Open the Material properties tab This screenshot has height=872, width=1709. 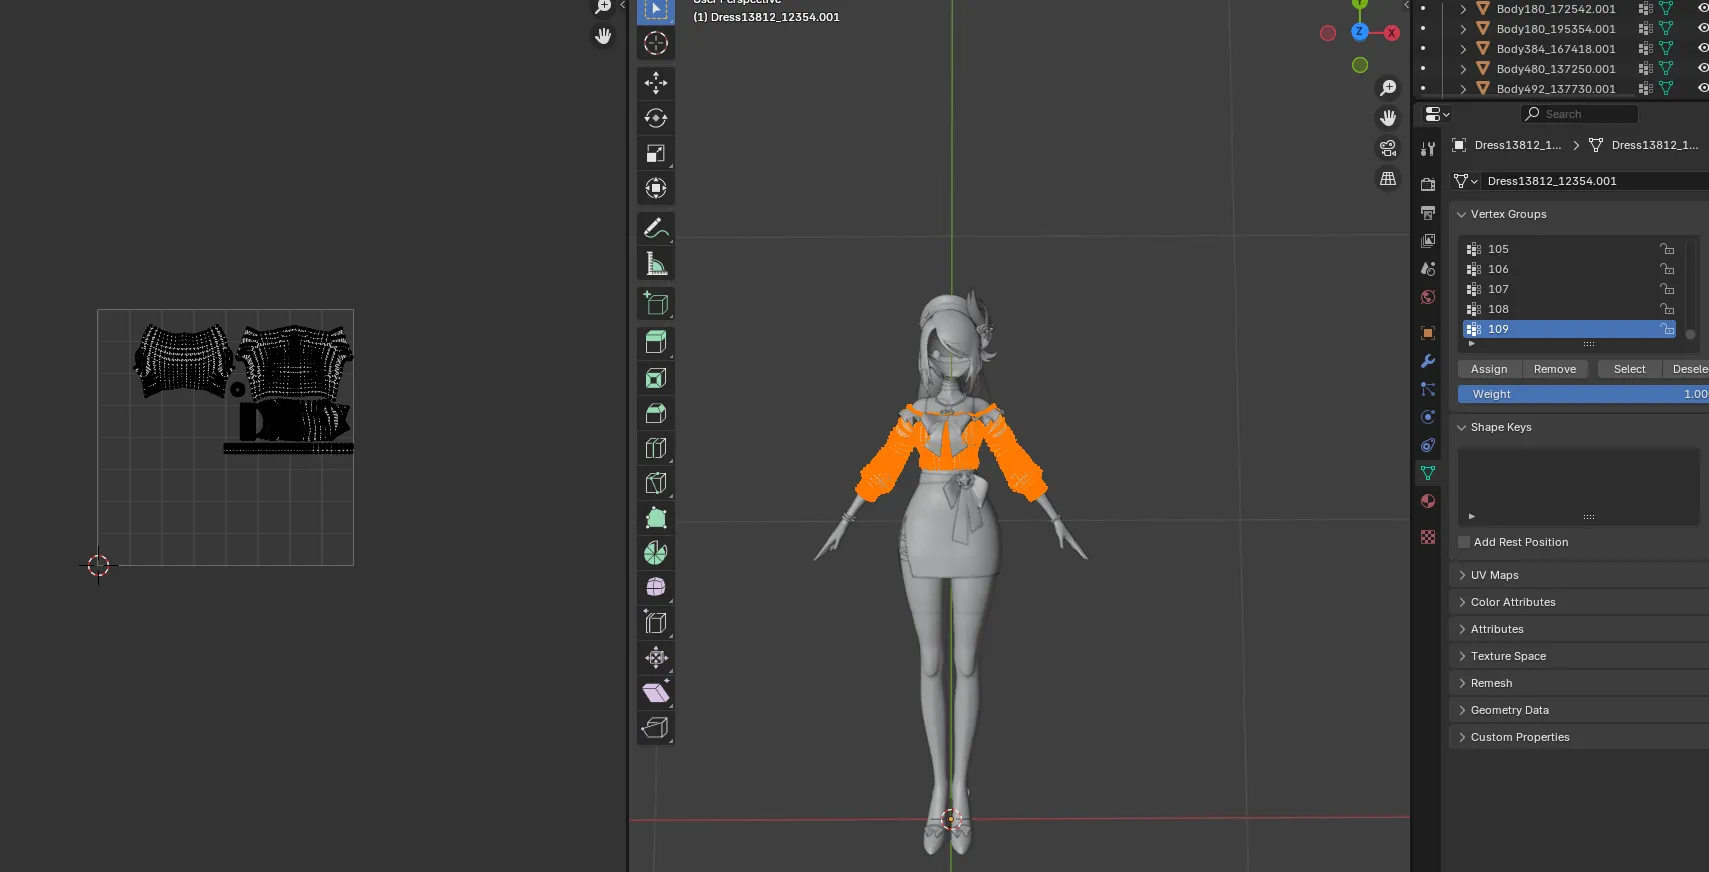click(1428, 501)
